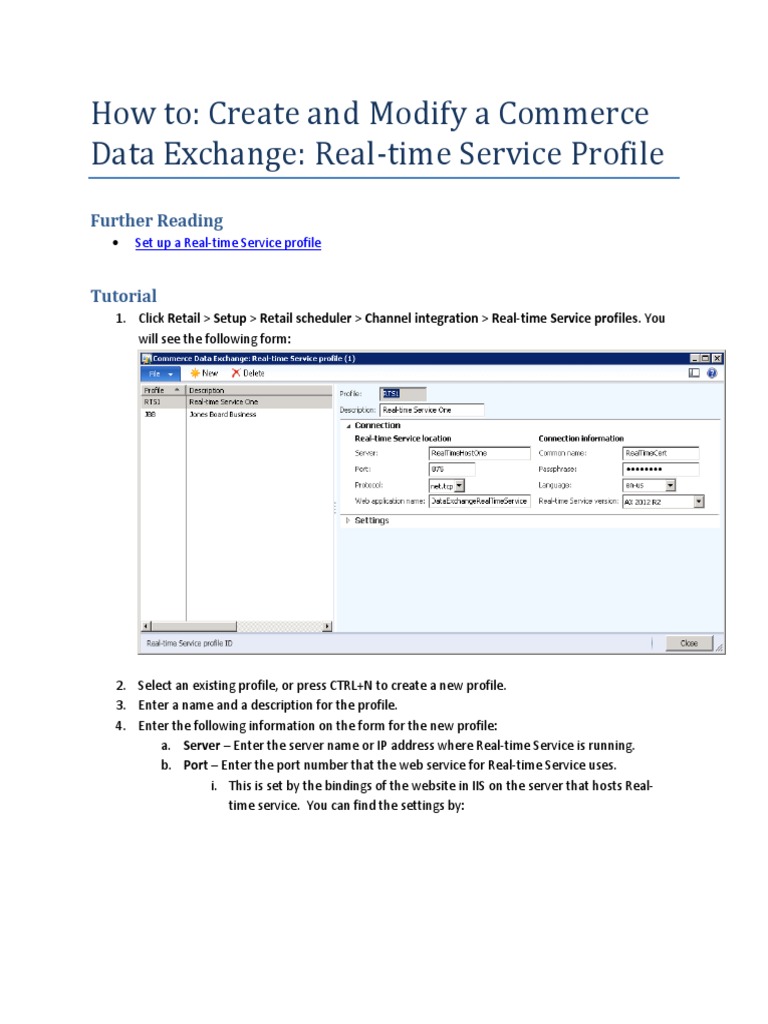Click the Port input field
Image resolution: width=768 pixels, height=1024 pixels.
pyautogui.click(x=452, y=469)
